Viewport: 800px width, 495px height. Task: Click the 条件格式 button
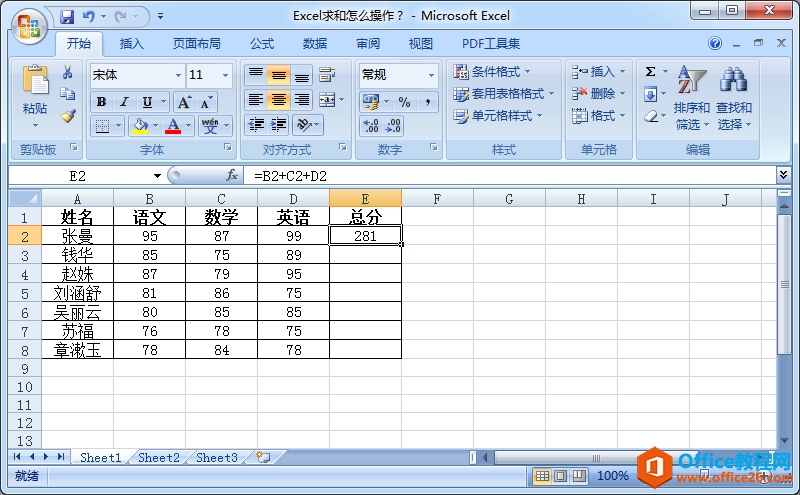(493, 71)
